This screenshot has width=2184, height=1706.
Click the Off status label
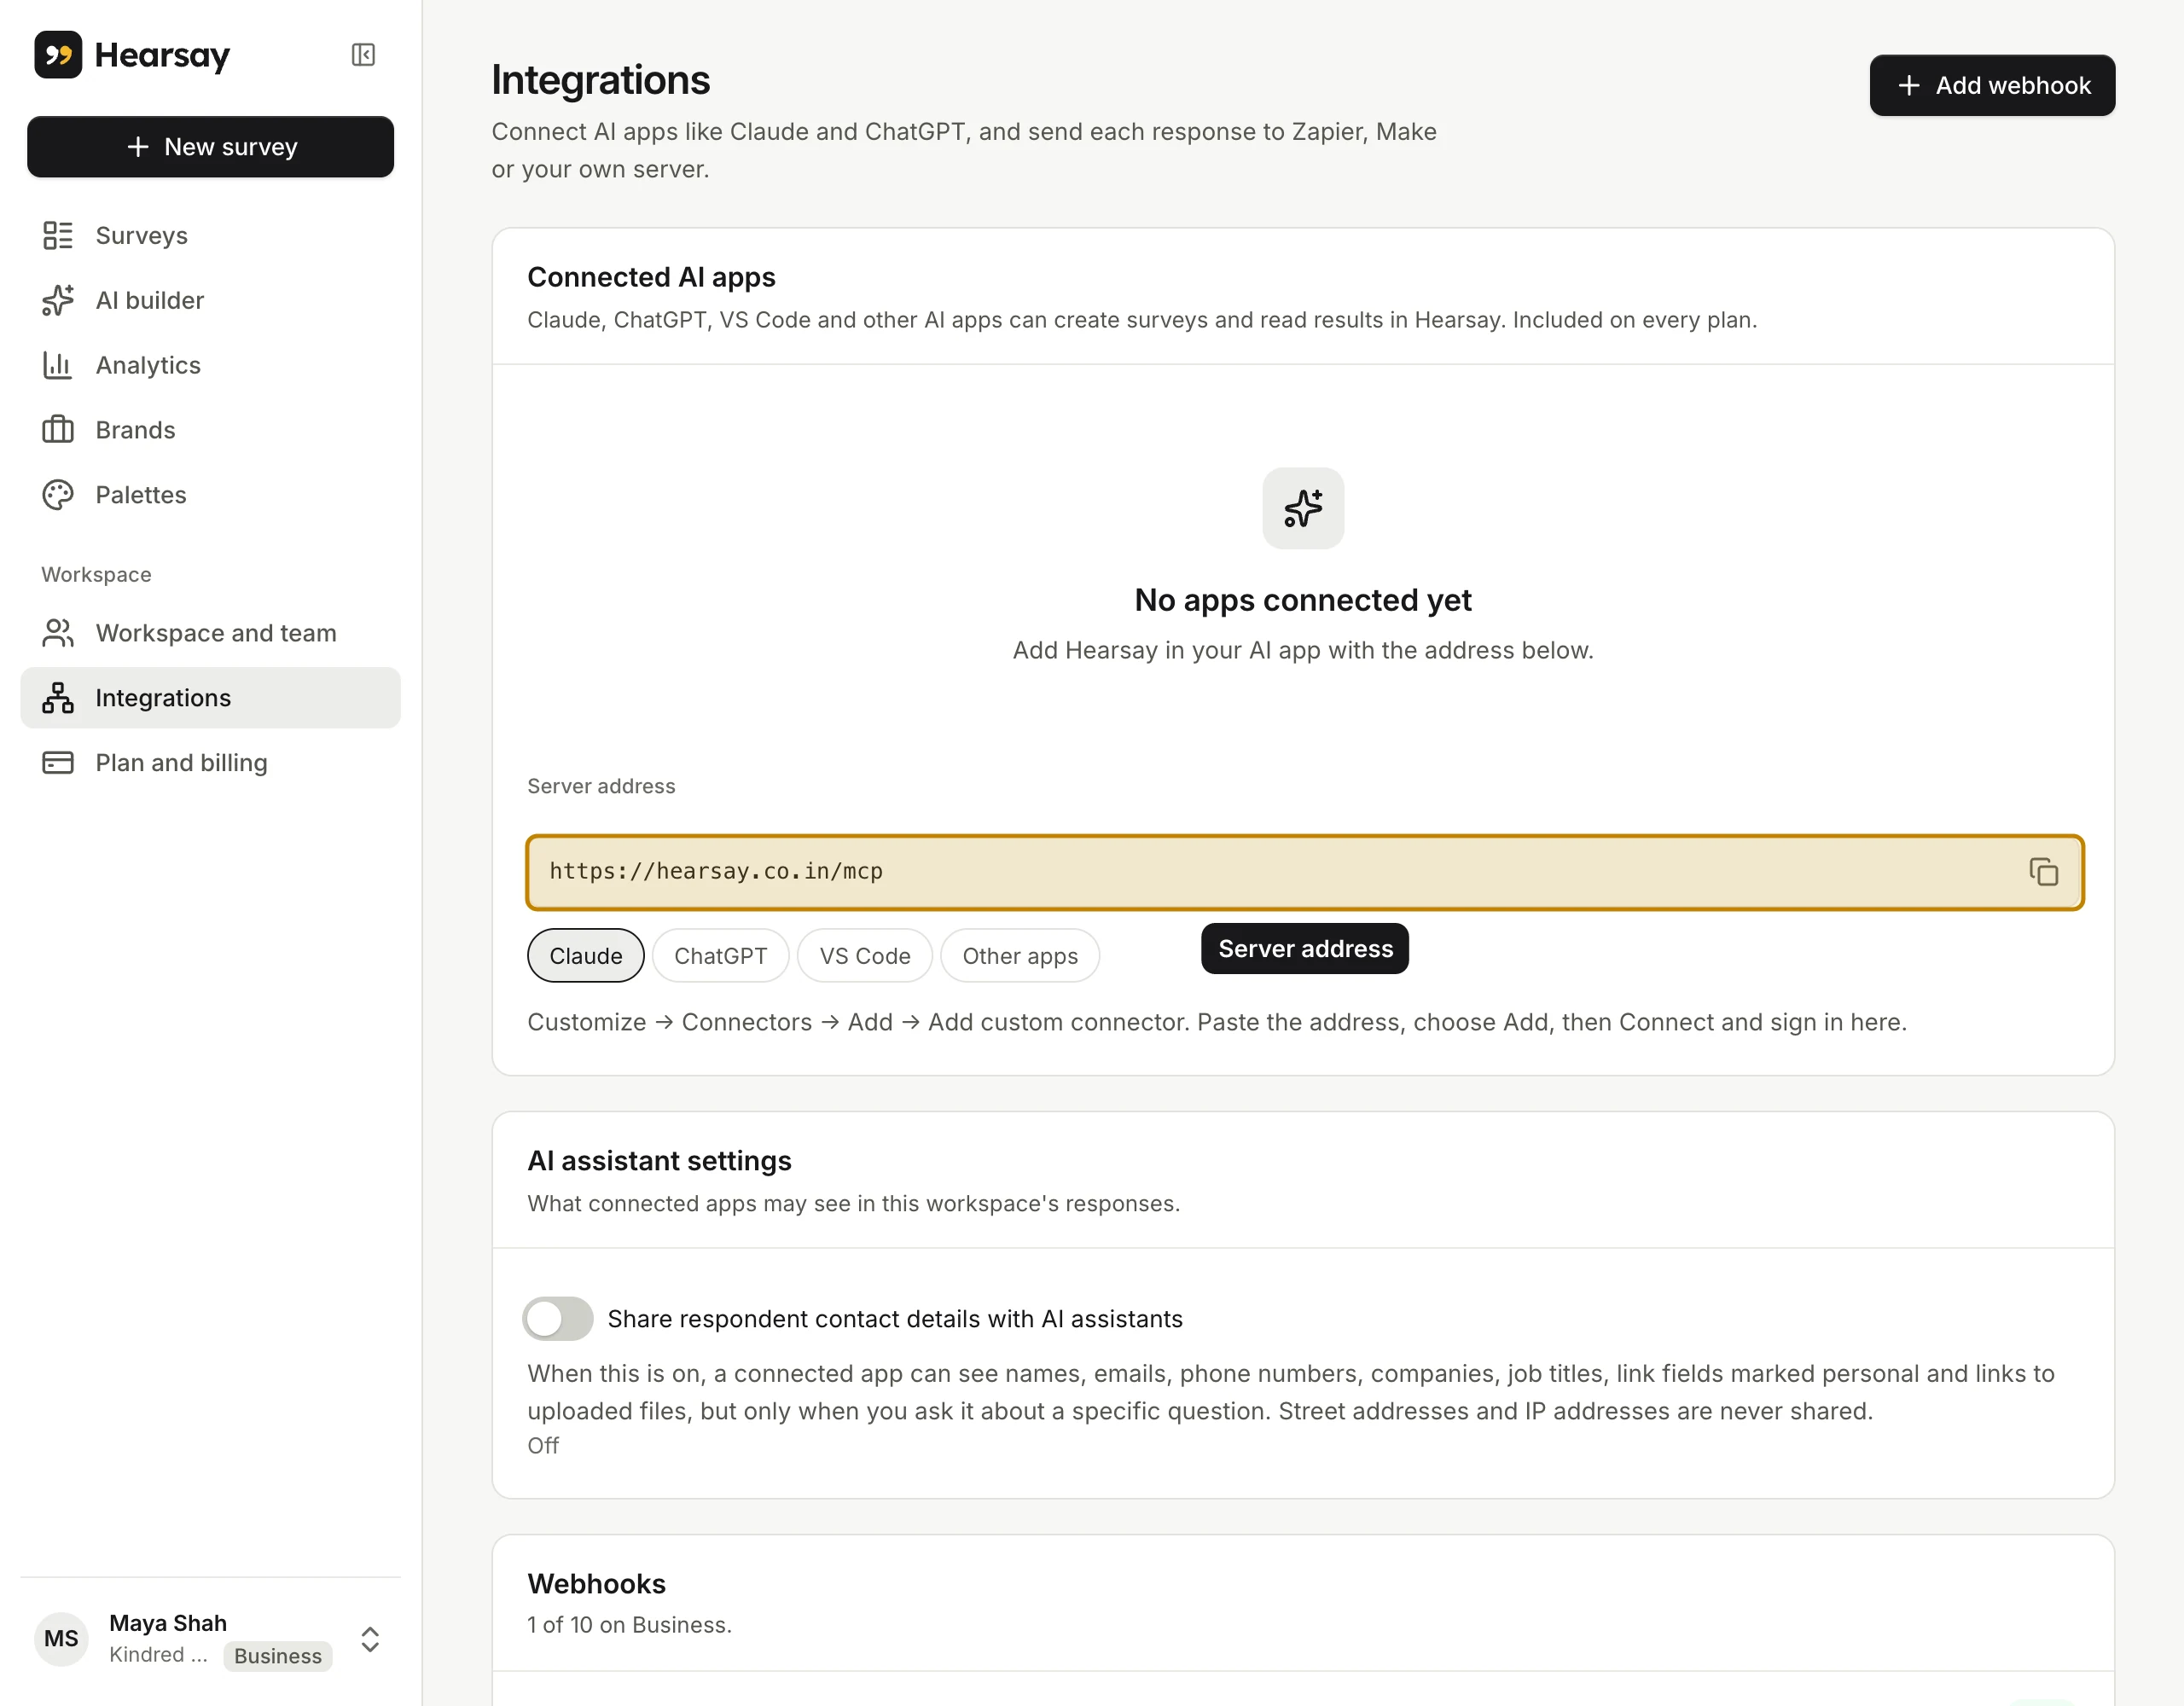(543, 1446)
